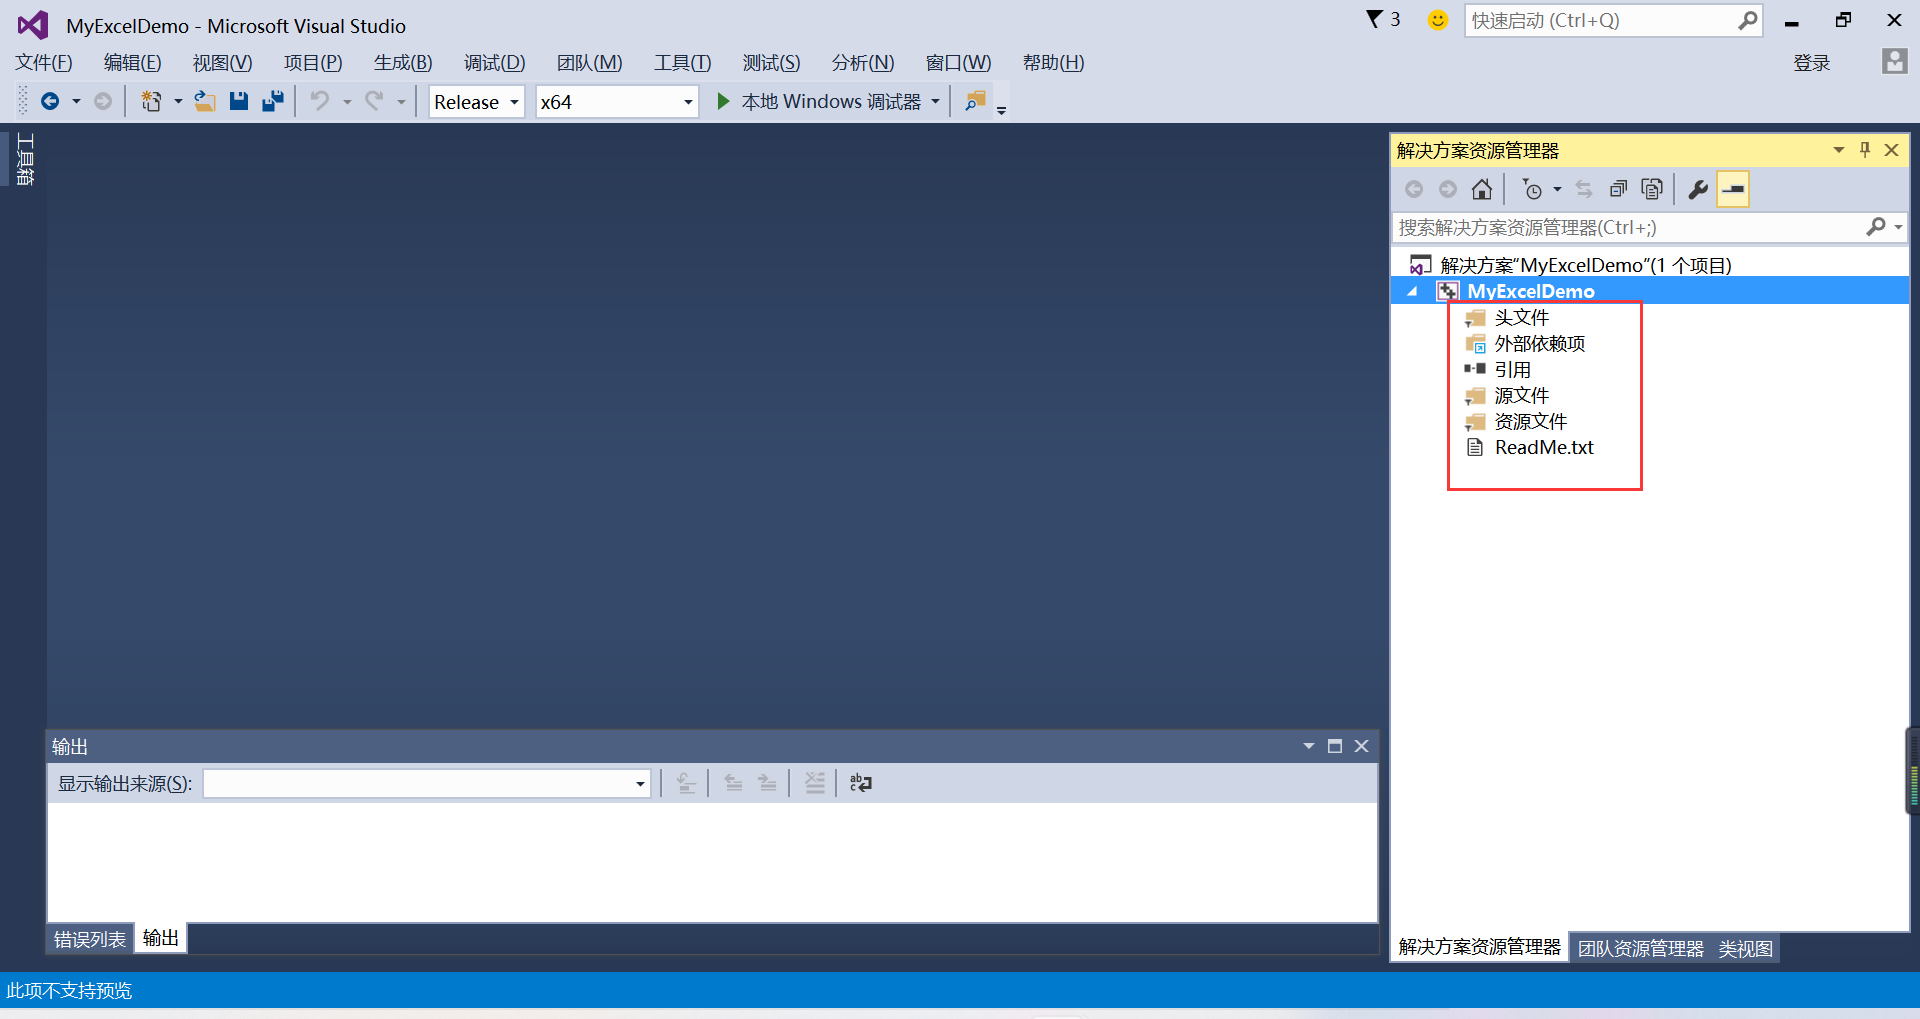This screenshot has height=1019, width=1920.
Task: Open Solution Explorer window position menu
Action: pyautogui.click(x=1838, y=150)
